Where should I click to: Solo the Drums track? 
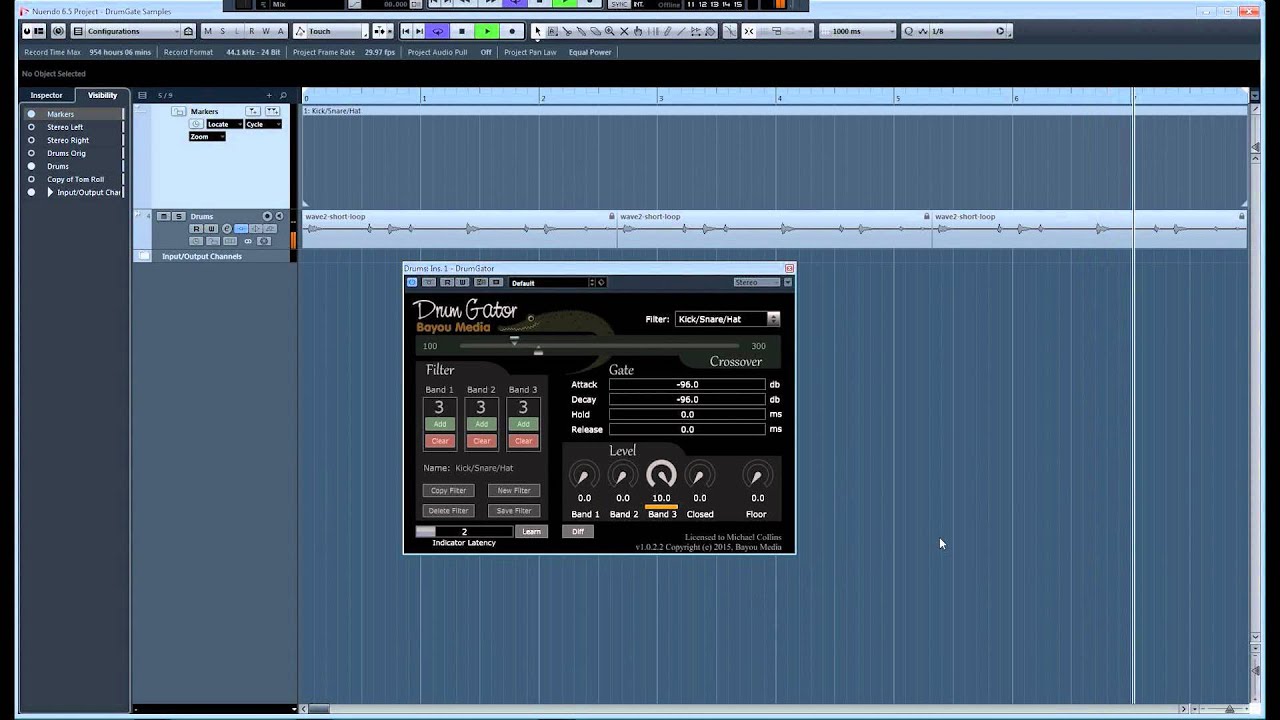coord(179,216)
